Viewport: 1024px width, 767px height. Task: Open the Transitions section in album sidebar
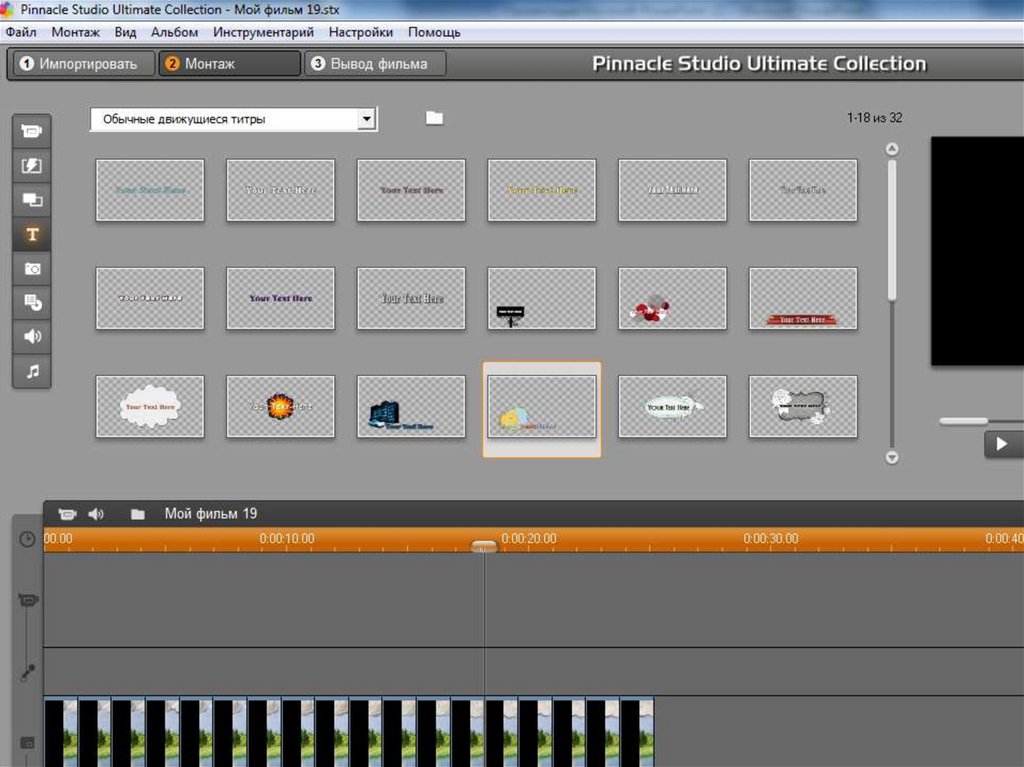pos(32,166)
